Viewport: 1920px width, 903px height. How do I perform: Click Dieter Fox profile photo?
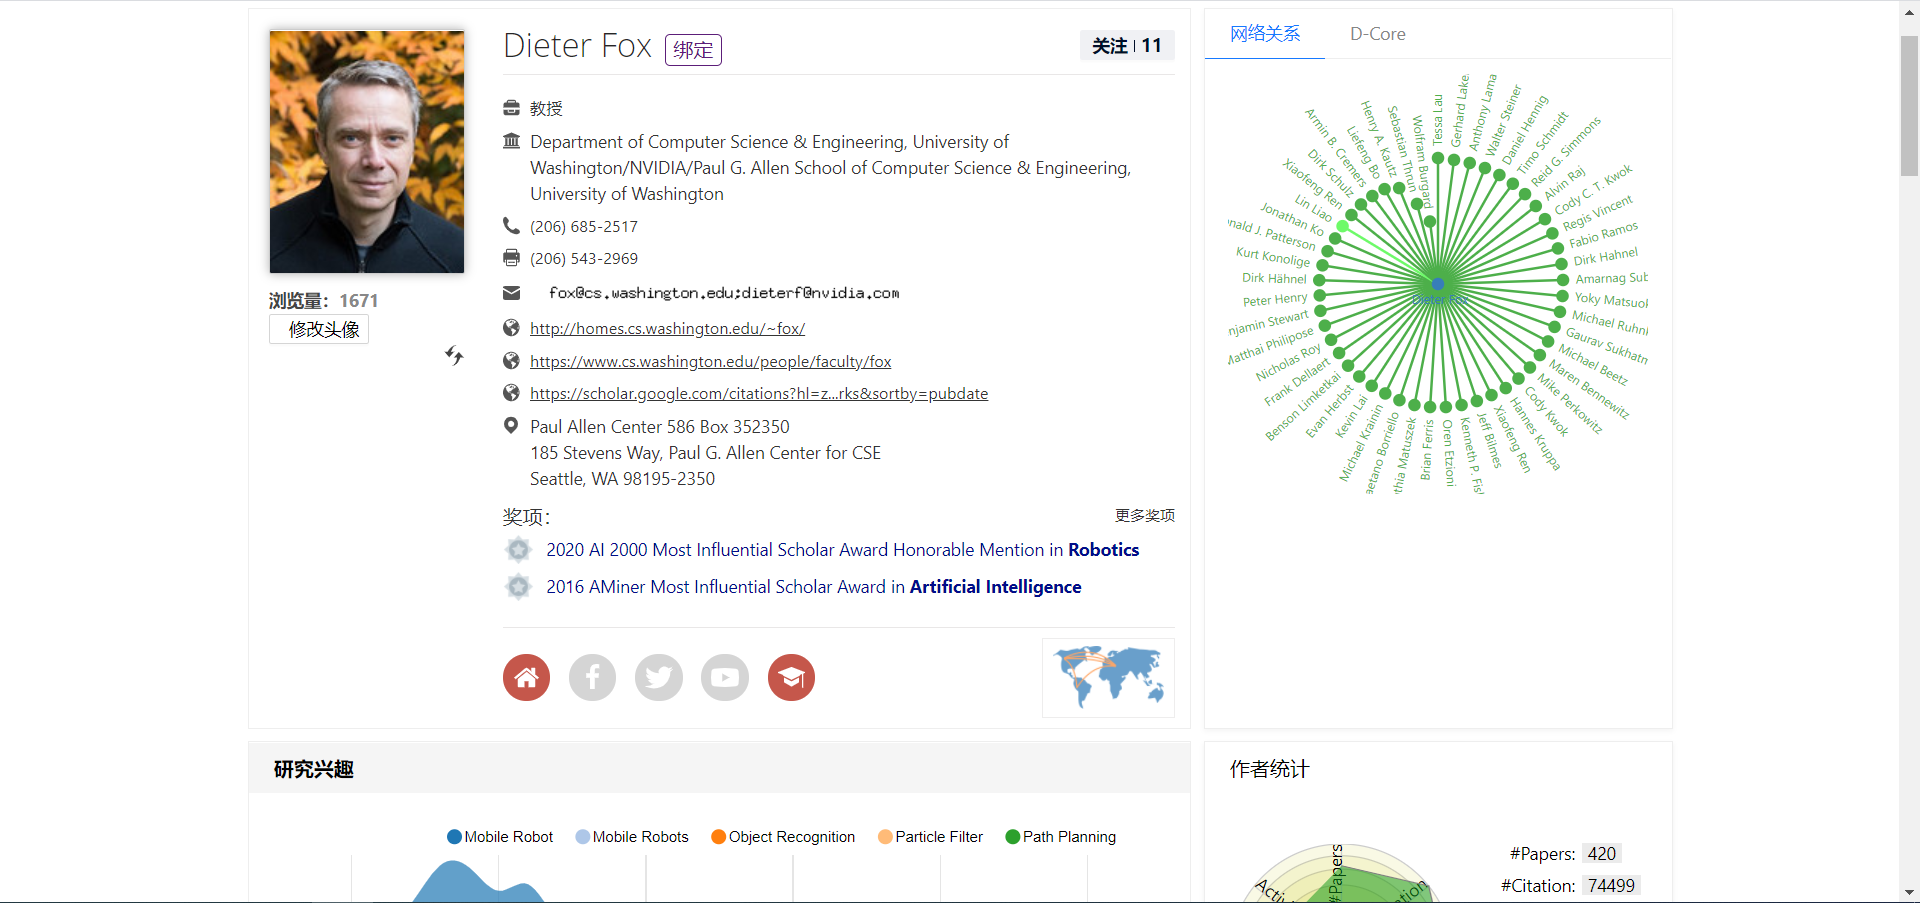click(x=367, y=152)
